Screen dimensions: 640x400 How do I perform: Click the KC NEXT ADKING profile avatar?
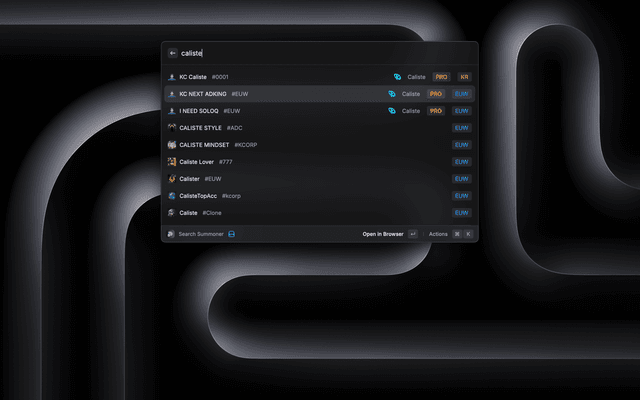(x=173, y=94)
